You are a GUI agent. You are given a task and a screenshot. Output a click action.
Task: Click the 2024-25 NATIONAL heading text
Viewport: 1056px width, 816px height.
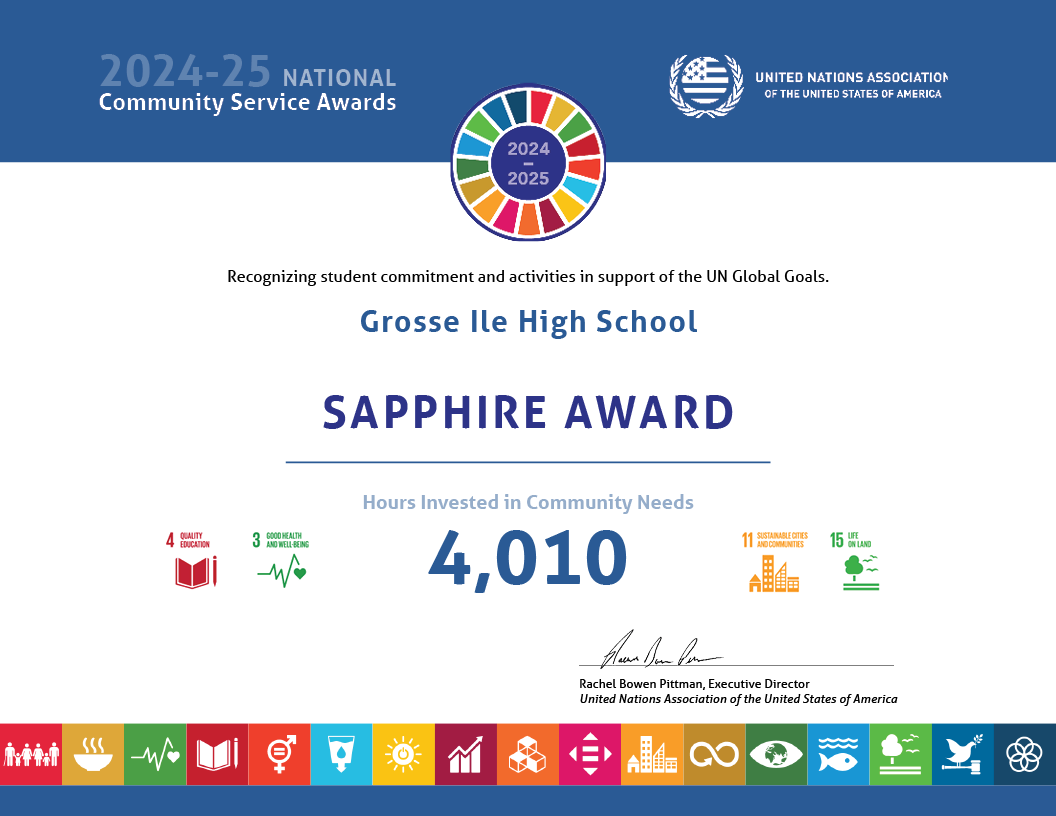click(x=248, y=72)
